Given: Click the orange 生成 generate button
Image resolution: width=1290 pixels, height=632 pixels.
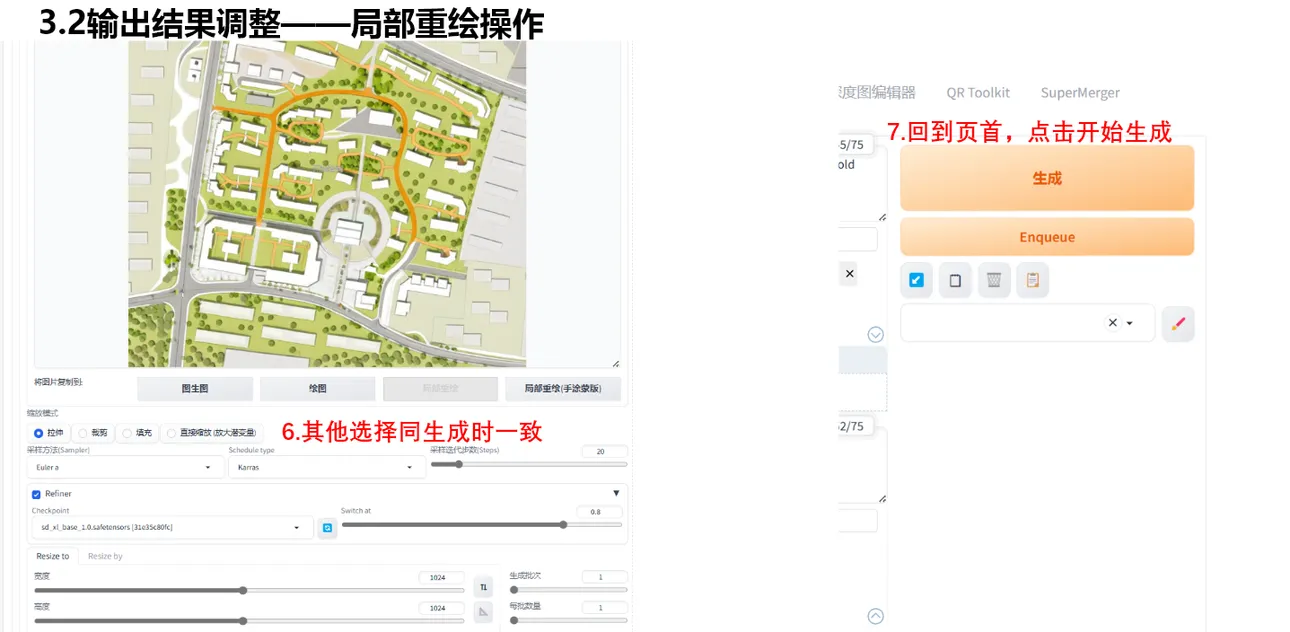Looking at the screenshot, I should [x=1047, y=178].
